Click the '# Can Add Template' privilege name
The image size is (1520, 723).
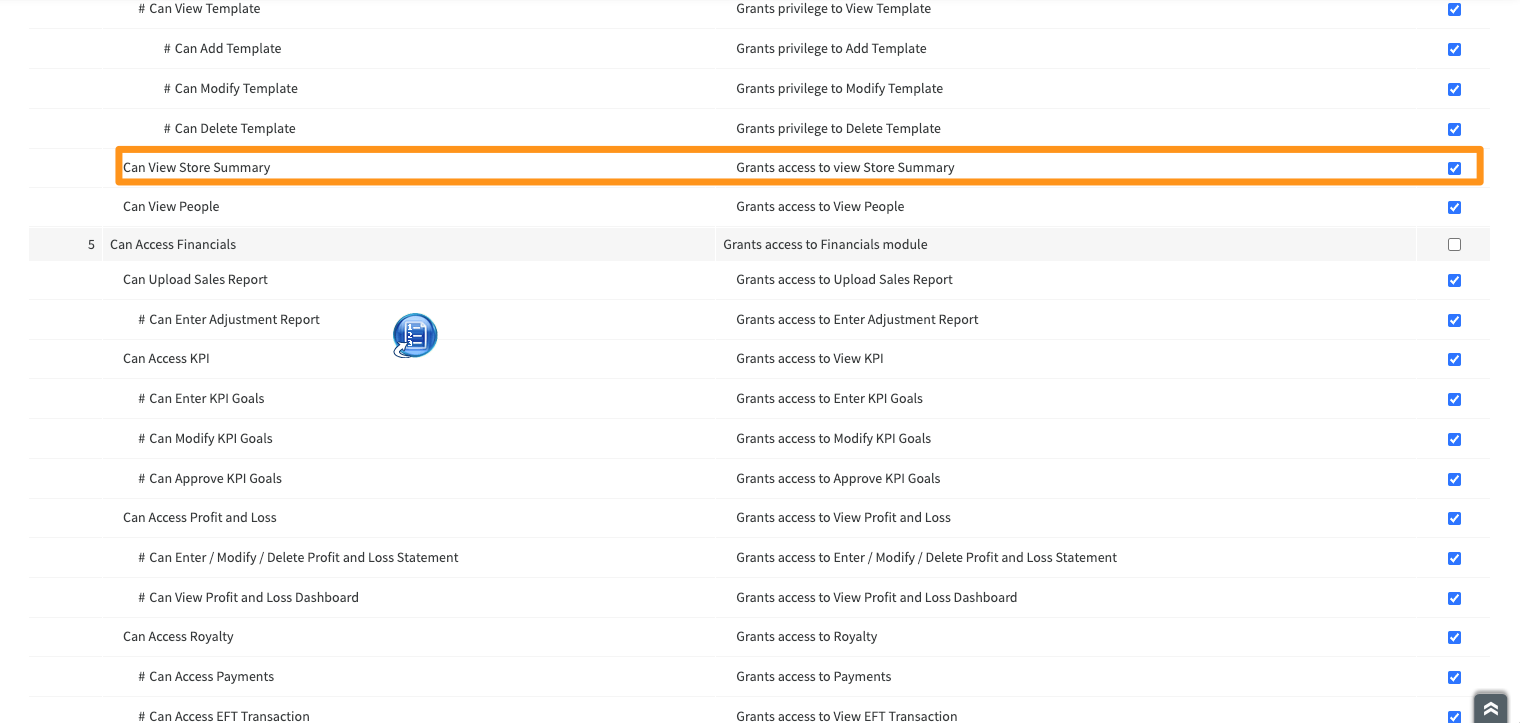point(222,48)
